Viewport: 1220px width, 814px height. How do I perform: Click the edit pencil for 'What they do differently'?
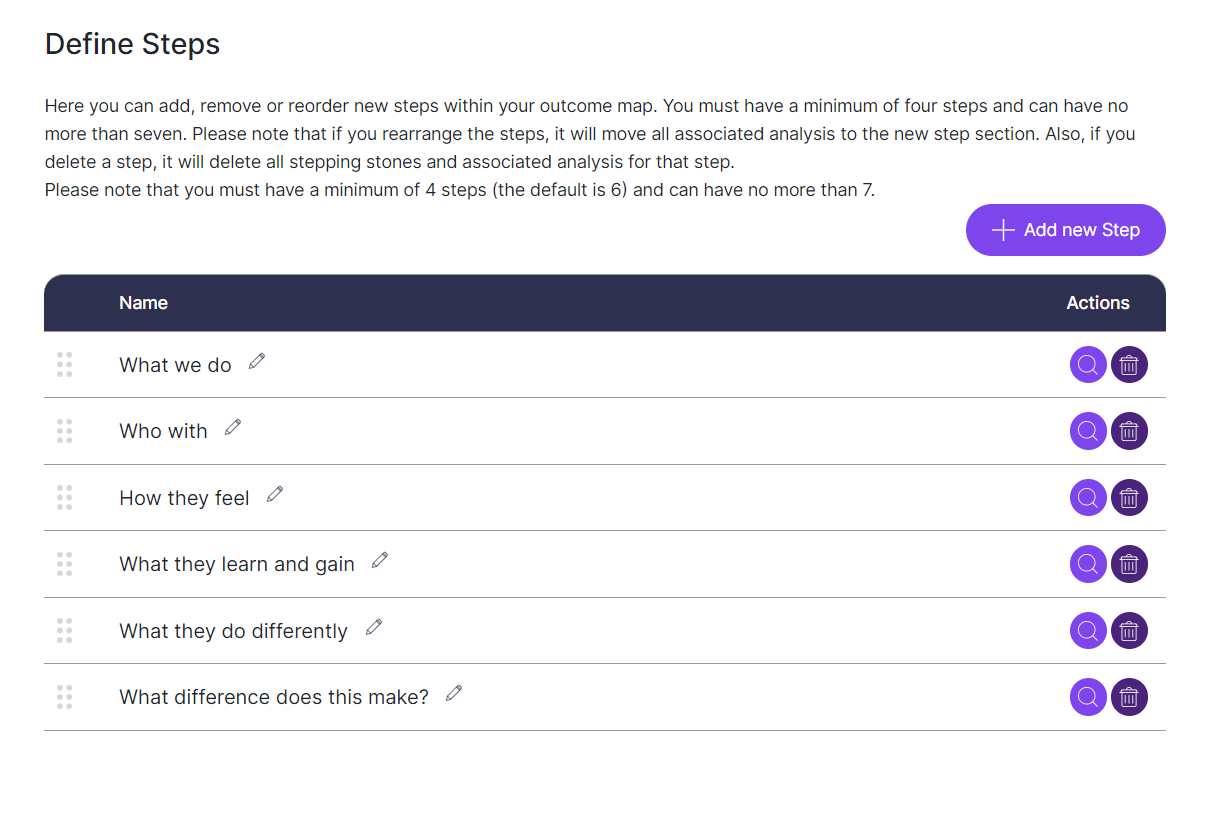(374, 627)
